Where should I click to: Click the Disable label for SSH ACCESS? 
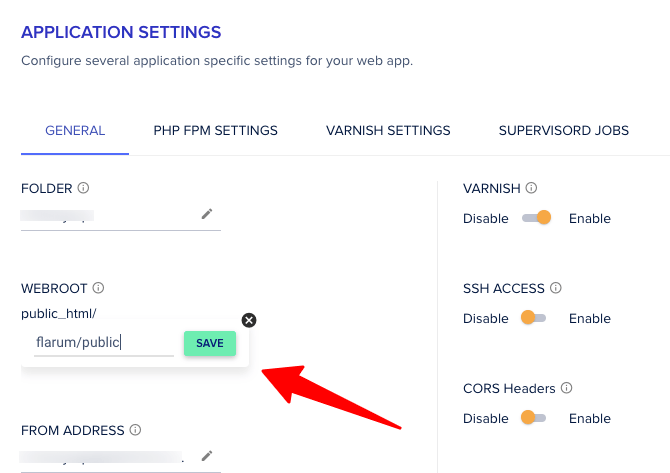(x=486, y=318)
